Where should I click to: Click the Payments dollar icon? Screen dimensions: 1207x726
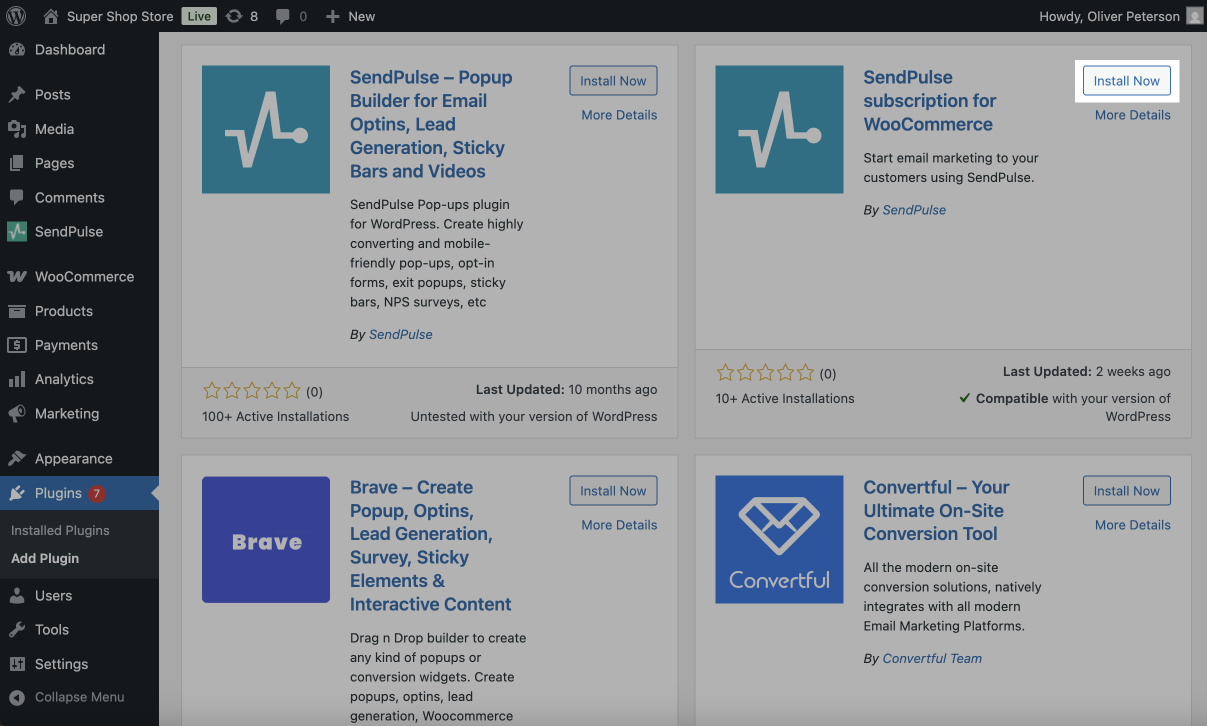coord(17,345)
